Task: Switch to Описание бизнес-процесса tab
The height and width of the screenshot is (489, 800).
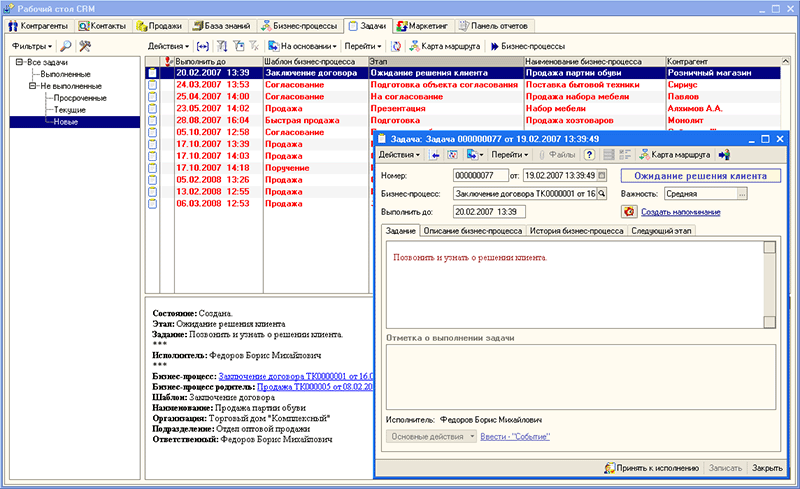Action: (x=473, y=231)
